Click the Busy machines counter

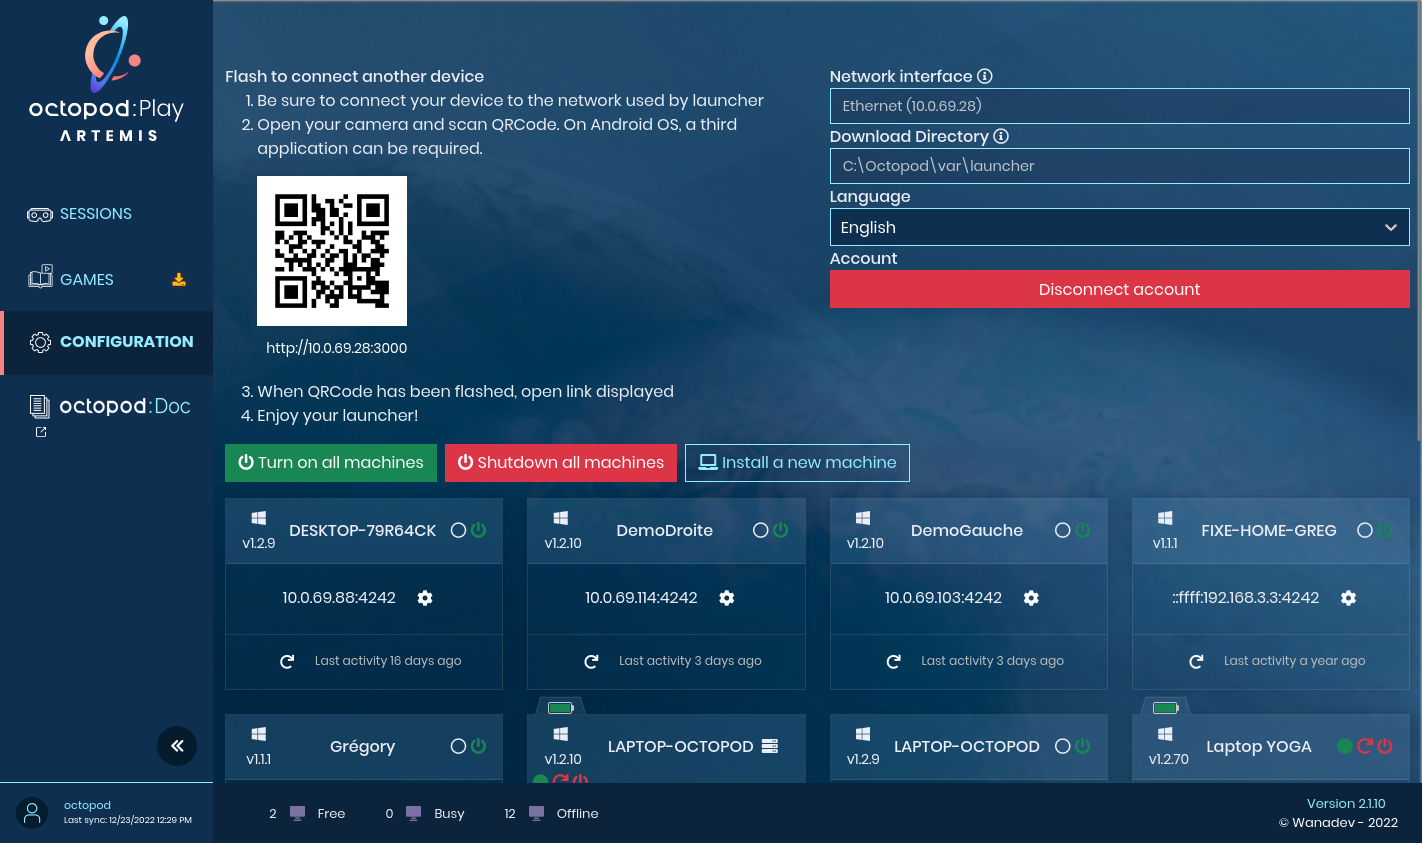[x=425, y=814]
